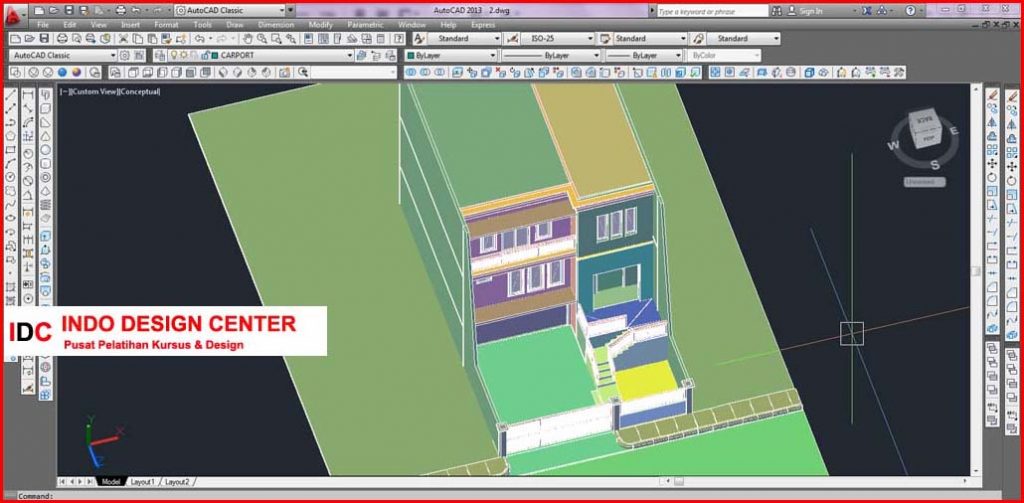Select the Polygon draw tool

coord(10,136)
